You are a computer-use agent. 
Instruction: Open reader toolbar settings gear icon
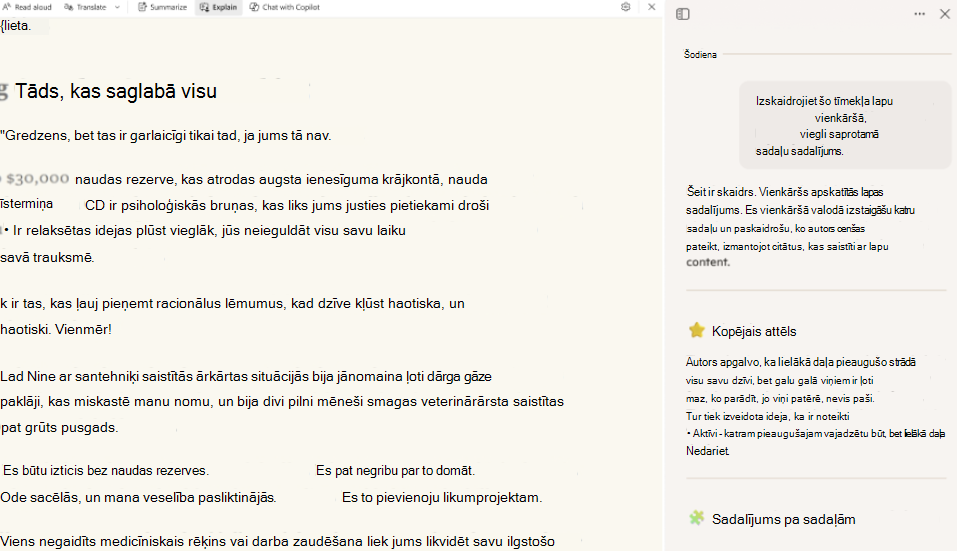[626, 7]
